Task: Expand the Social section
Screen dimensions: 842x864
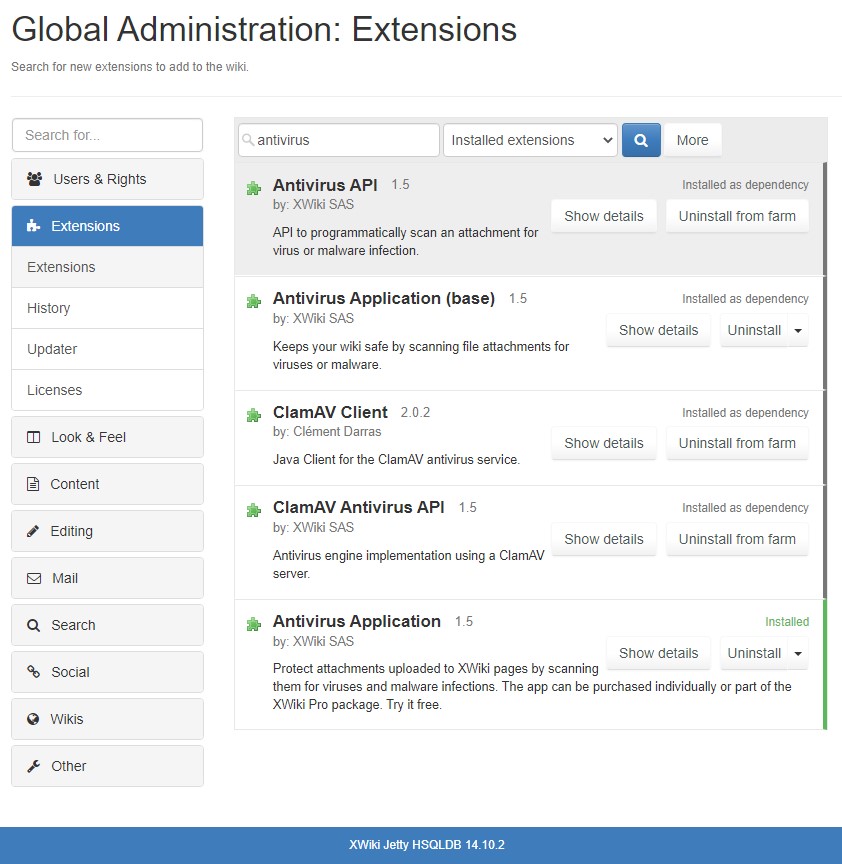Action: tap(107, 672)
